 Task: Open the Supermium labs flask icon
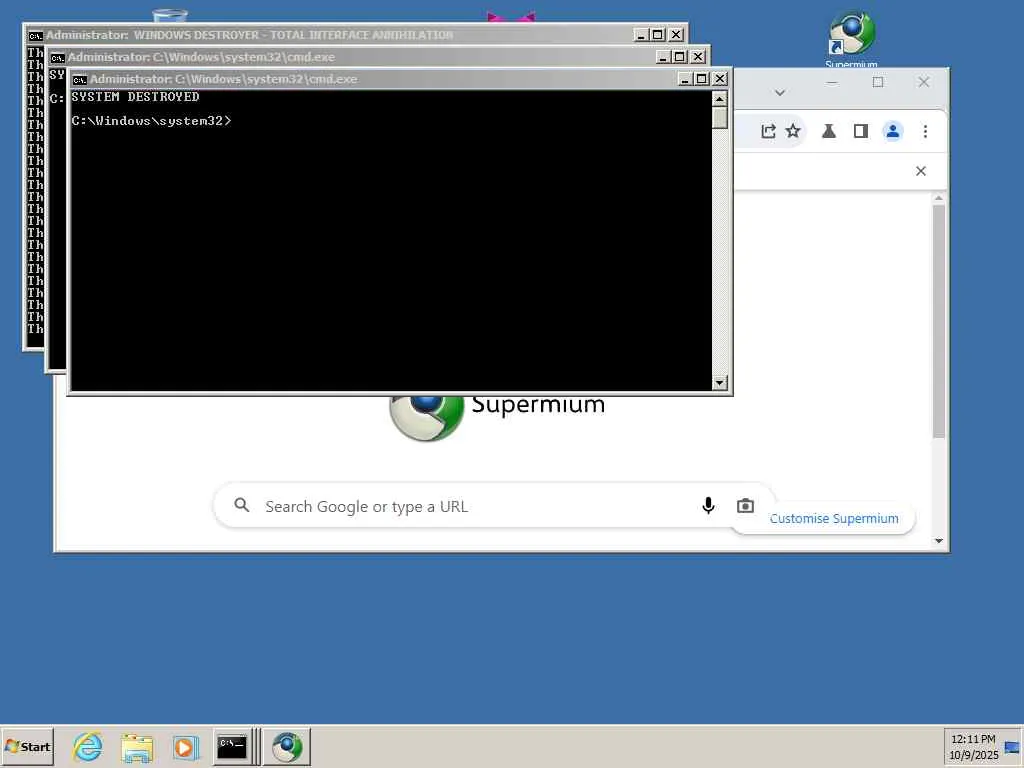point(829,131)
